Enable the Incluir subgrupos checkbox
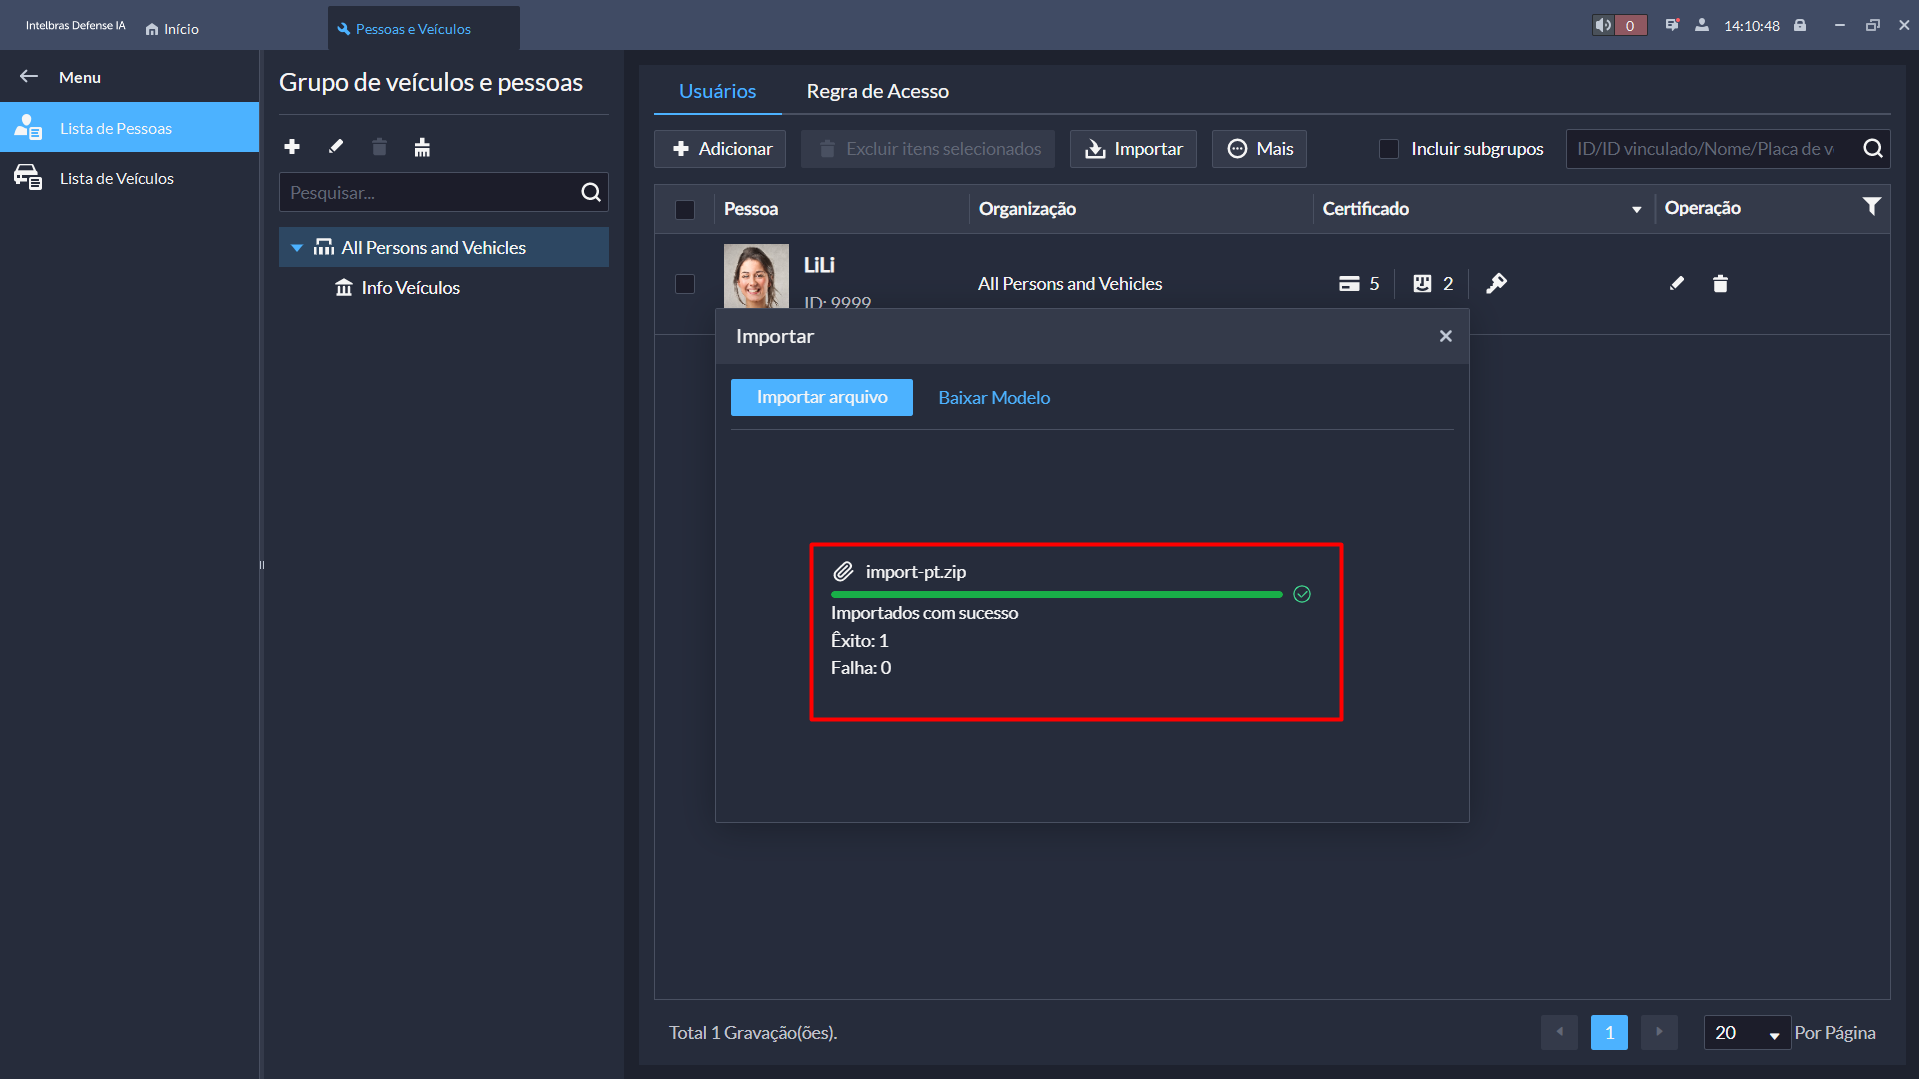This screenshot has height=1079, width=1919. [1389, 149]
